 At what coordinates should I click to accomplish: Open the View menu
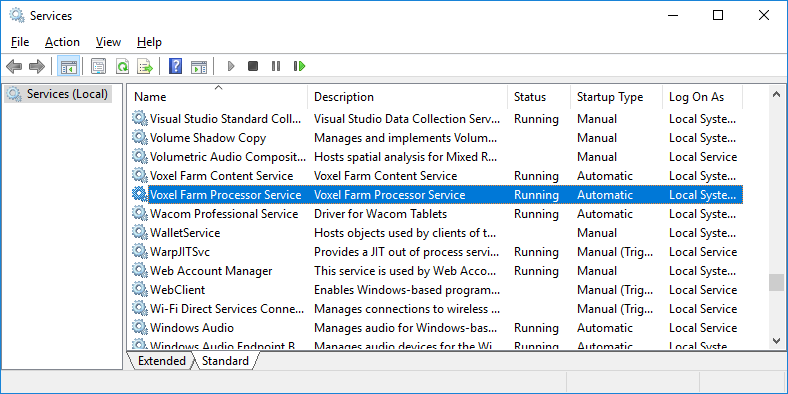click(x=108, y=42)
